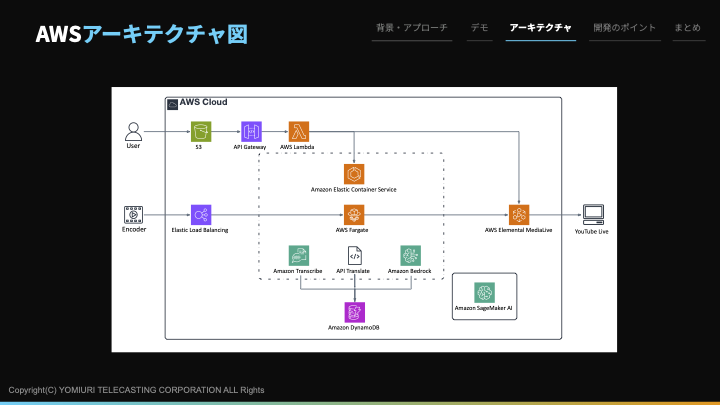Viewport: 720px width, 405px height.
Task: Select the アーキテクチャ tab
Action: pos(540,28)
